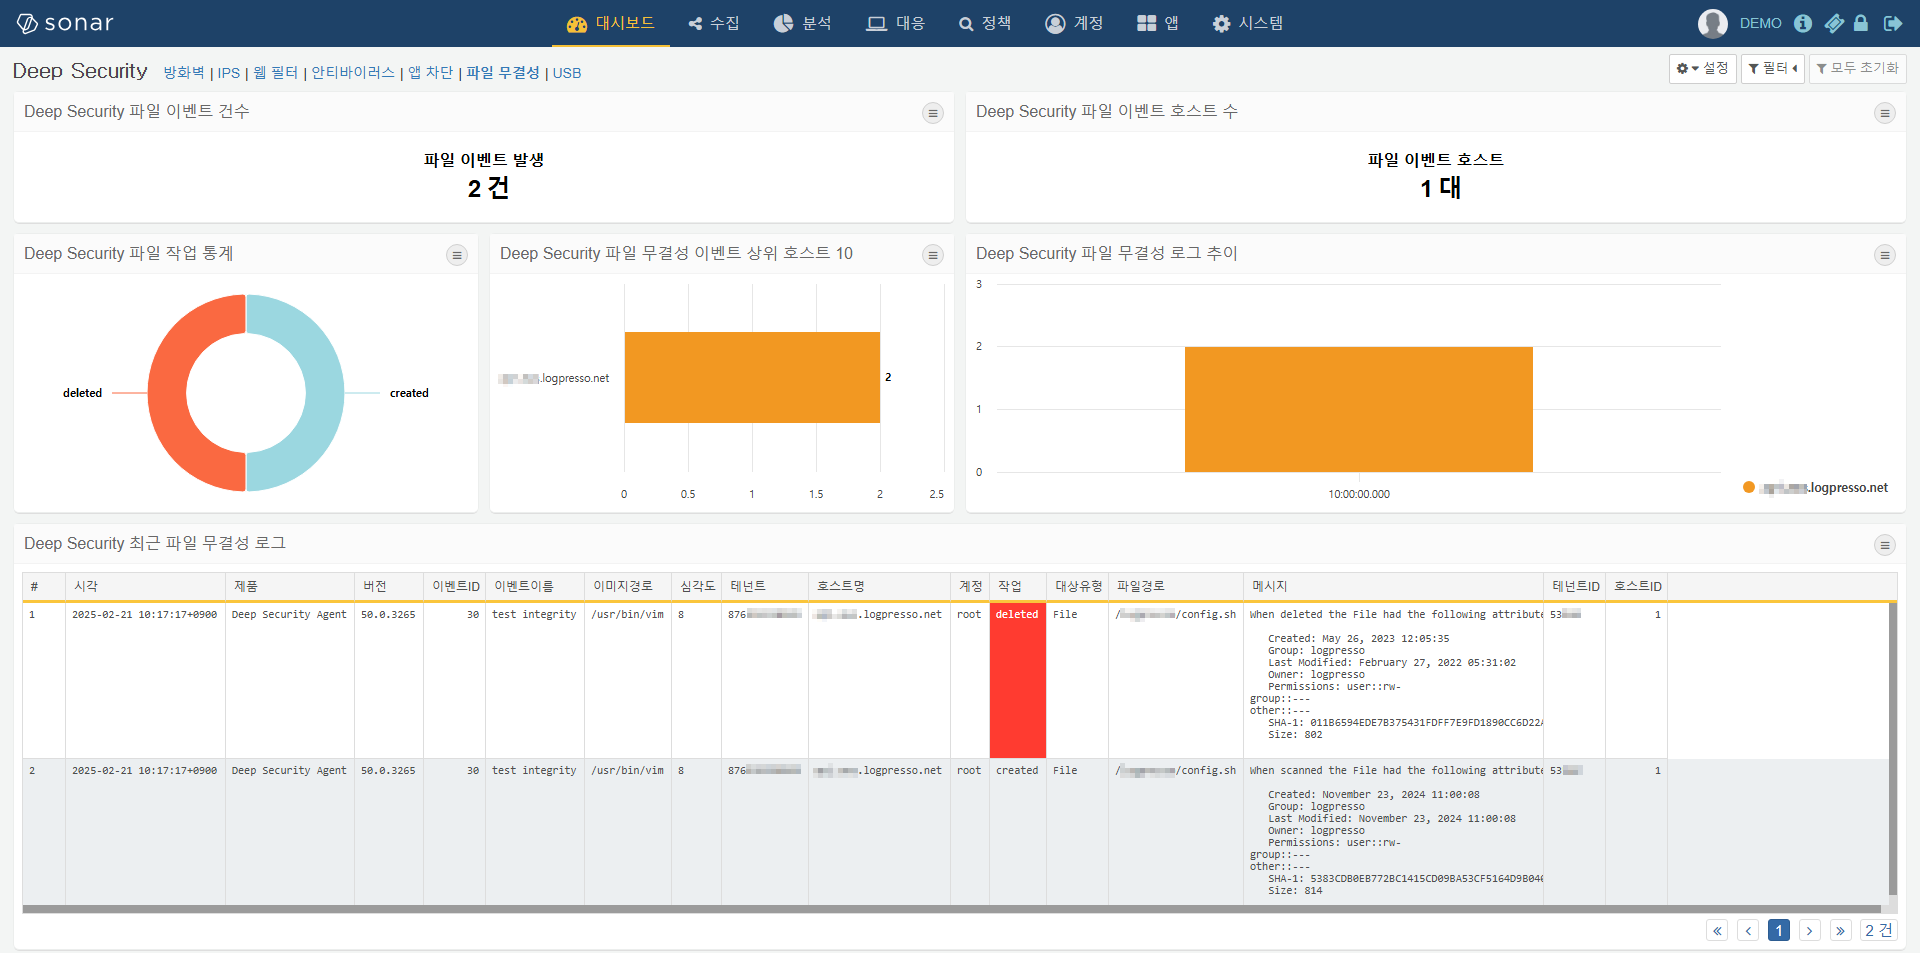Viewport: 1920px width, 953px height.
Task: Click the logout icon in header
Action: (1893, 23)
